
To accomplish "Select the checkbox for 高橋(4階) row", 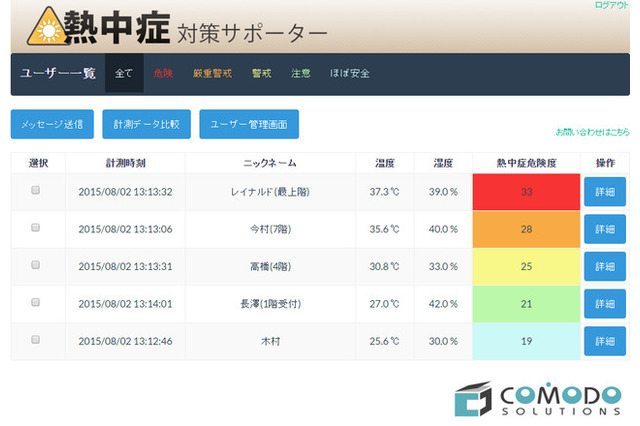I will tap(36, 265).
